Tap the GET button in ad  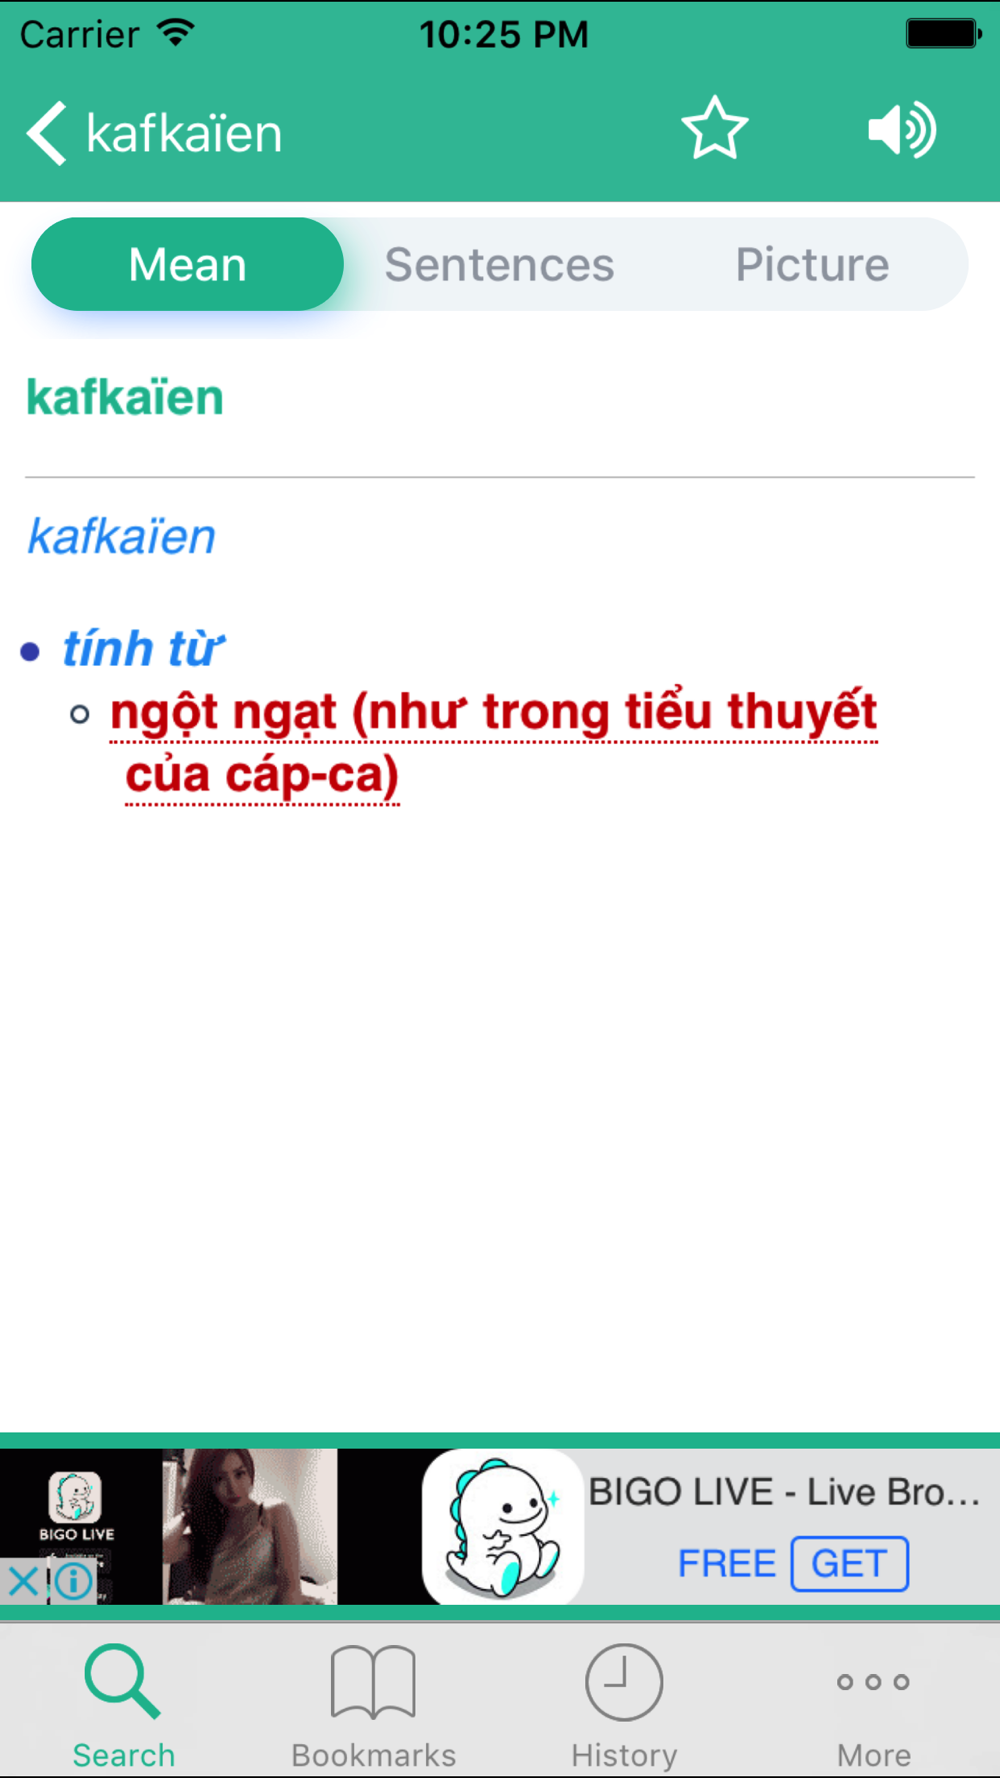point(849,1563)
